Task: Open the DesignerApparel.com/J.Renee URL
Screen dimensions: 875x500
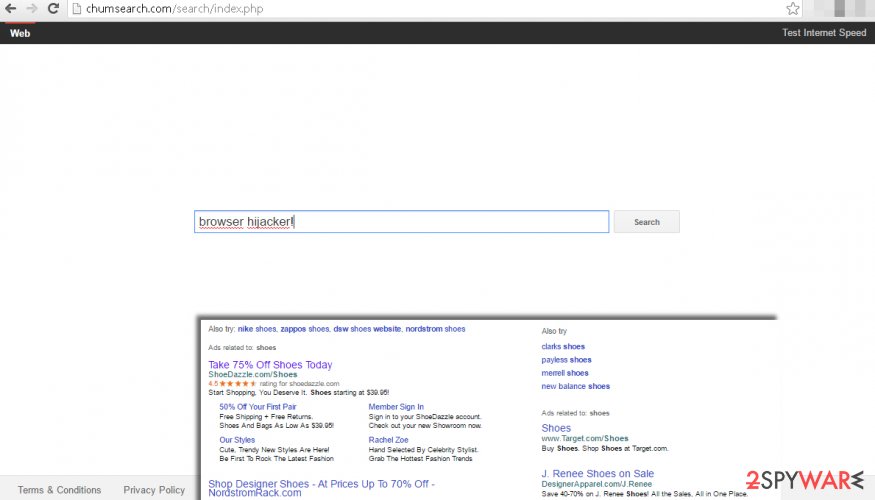Action: point(597,484)
